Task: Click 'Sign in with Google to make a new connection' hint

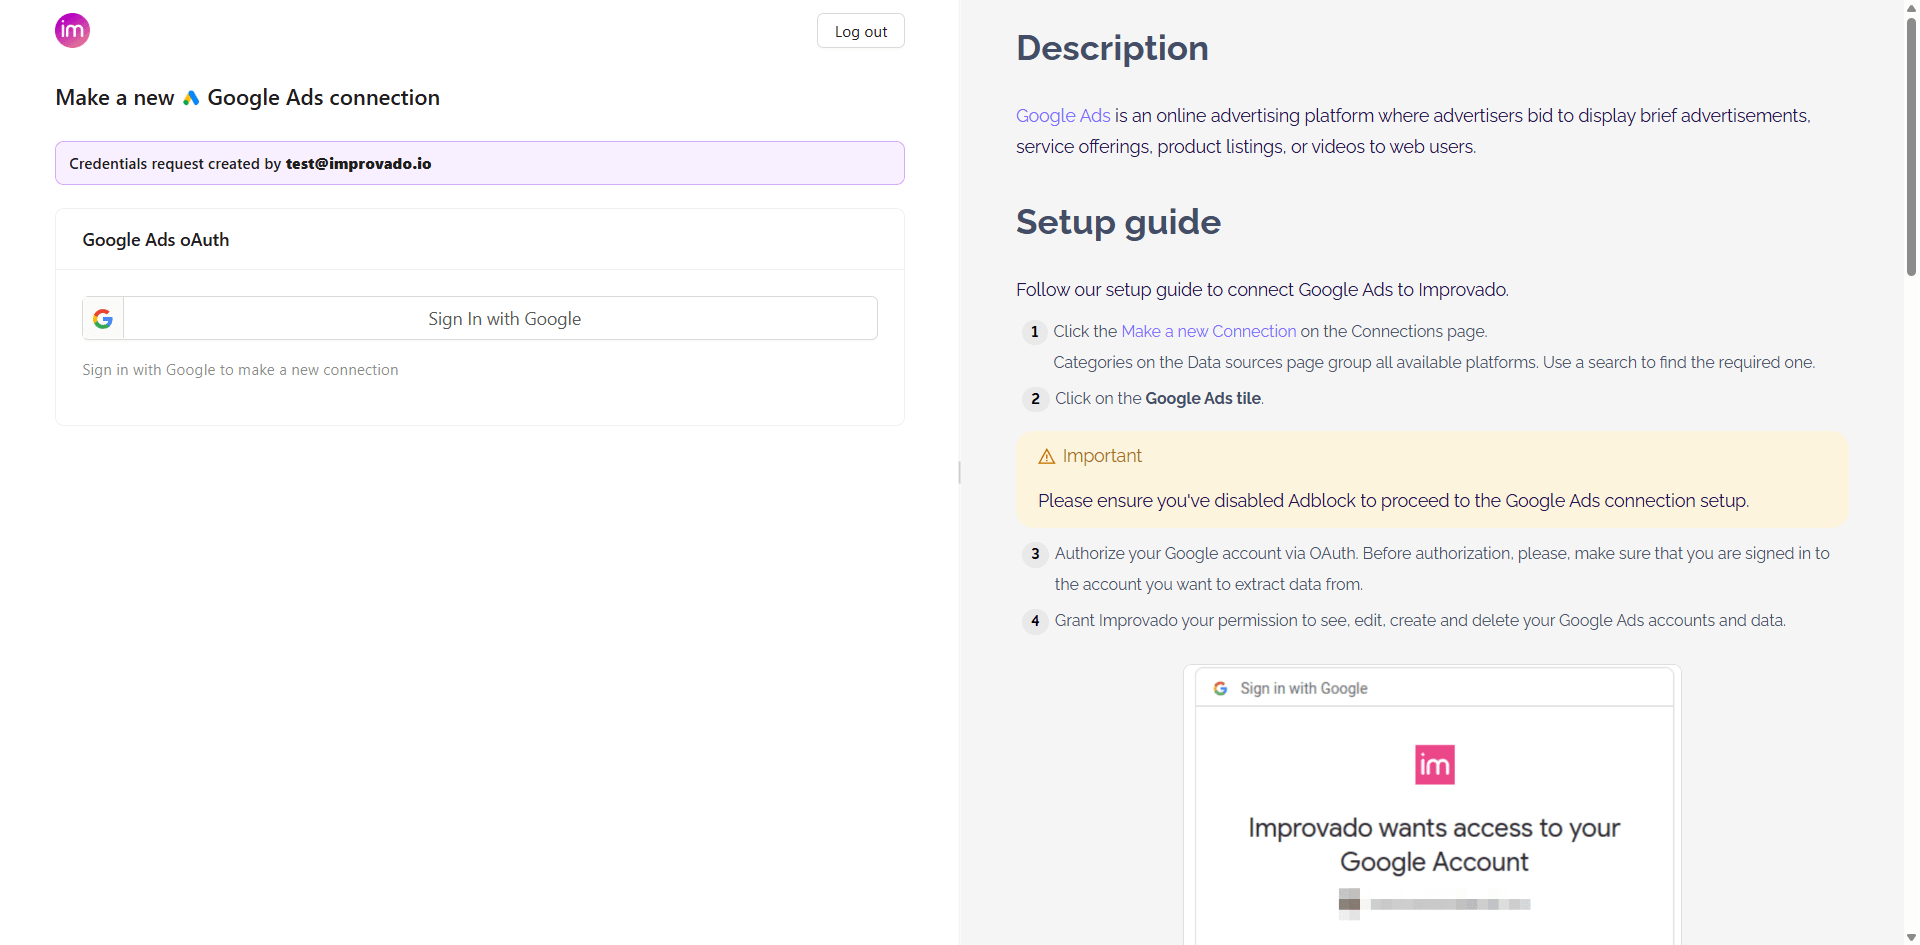Action: (240, 370)
